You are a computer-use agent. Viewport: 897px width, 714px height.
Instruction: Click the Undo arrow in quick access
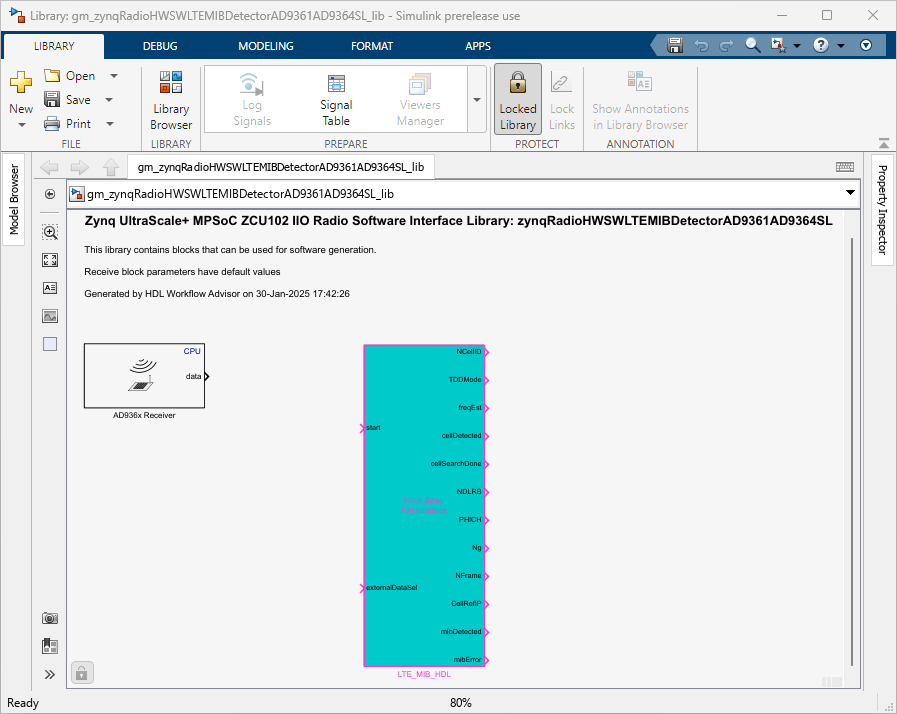point(701,46)
